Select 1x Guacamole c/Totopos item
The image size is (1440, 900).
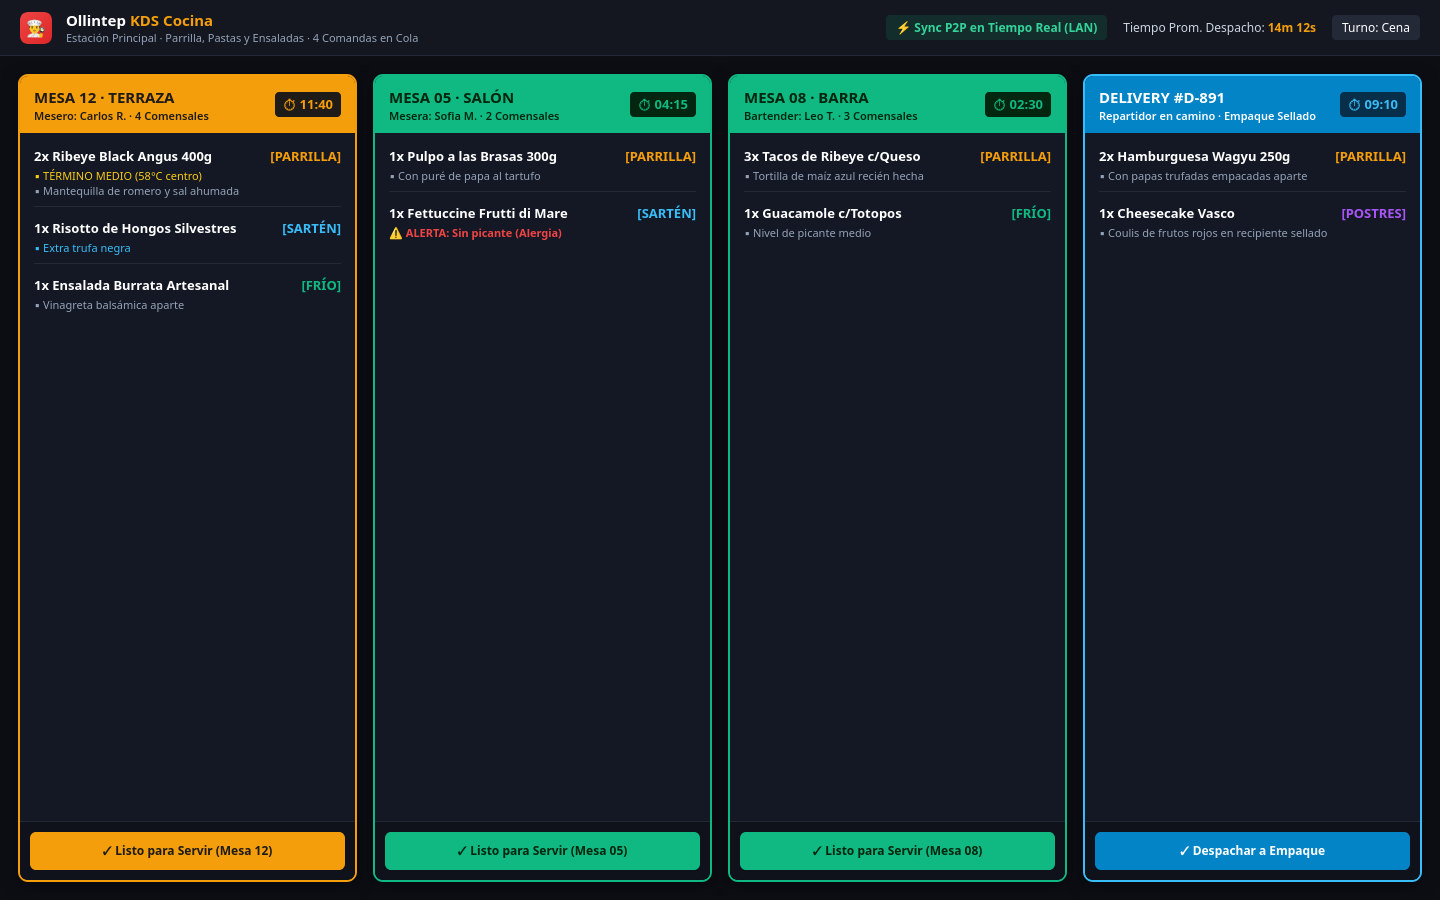point(823,214)
